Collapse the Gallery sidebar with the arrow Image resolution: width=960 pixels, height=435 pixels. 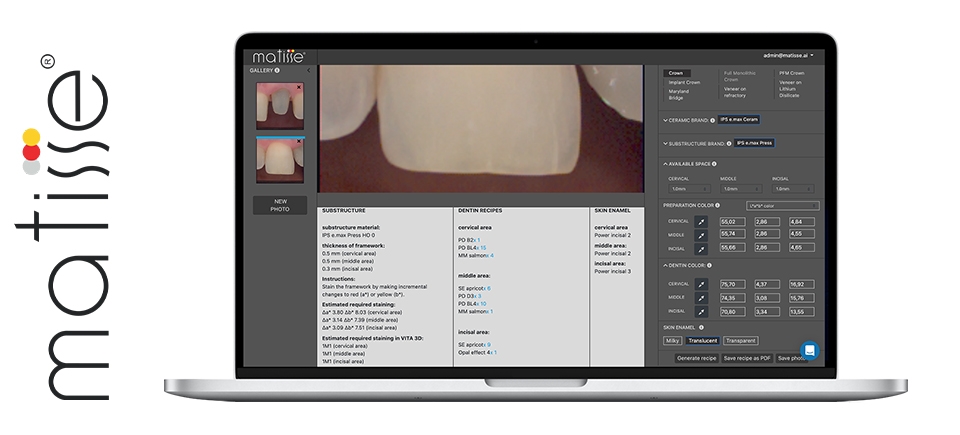click(308, 70)
